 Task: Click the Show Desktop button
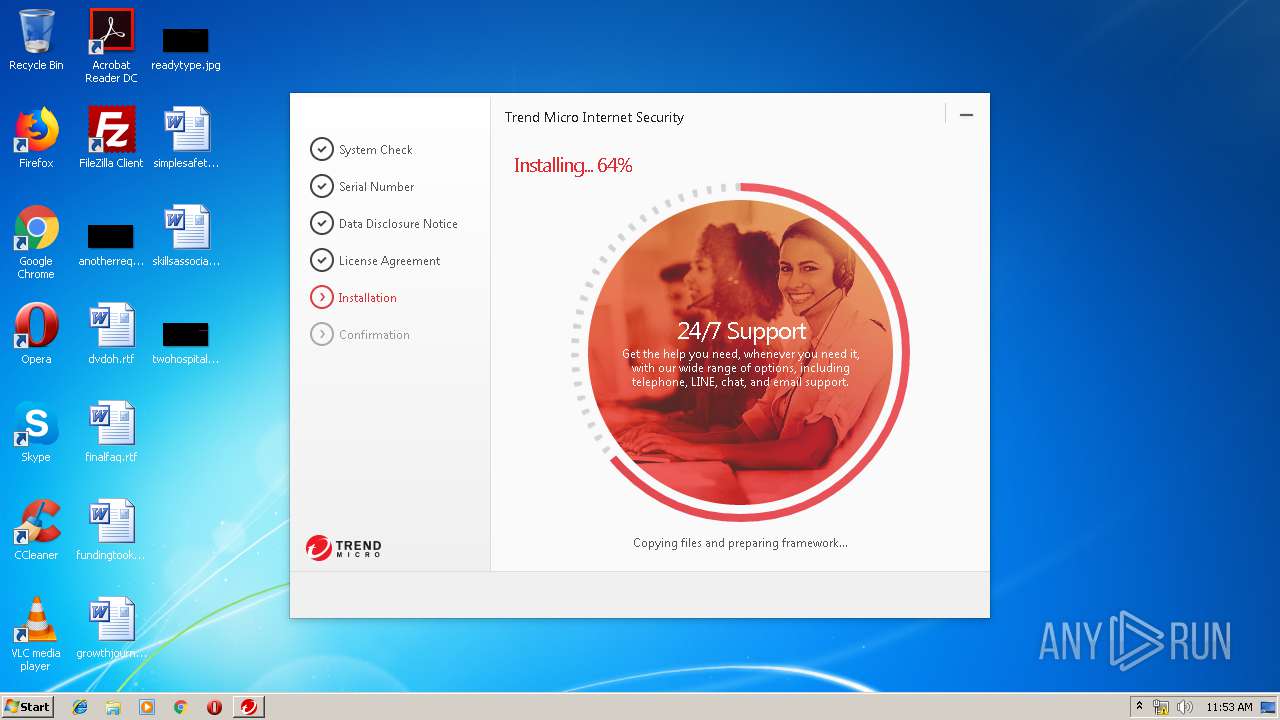[x=1269, y=707]
